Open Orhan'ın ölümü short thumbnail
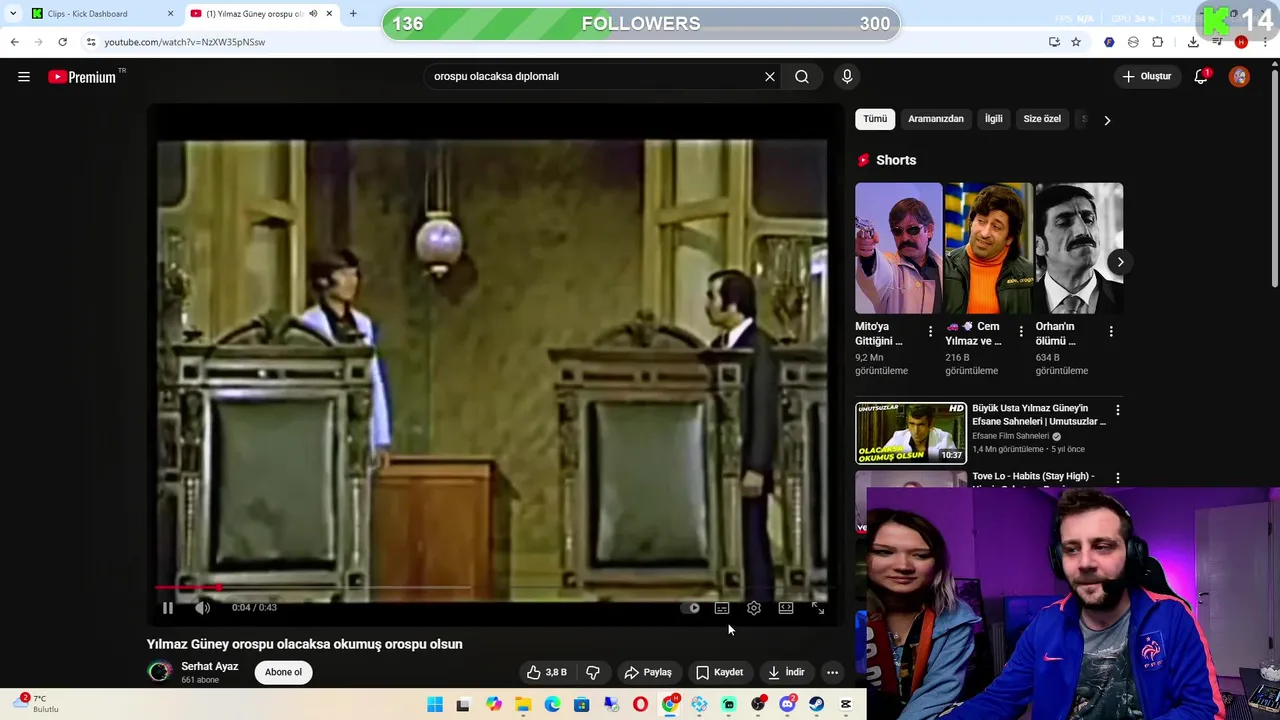 [1079, 248]
